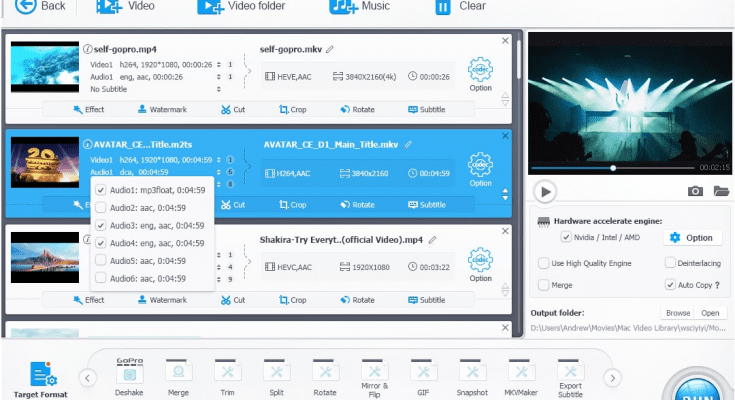Screen dimensions: 735x400
Task: Click the Browse output folder button
Action: (x=678, y=312)
